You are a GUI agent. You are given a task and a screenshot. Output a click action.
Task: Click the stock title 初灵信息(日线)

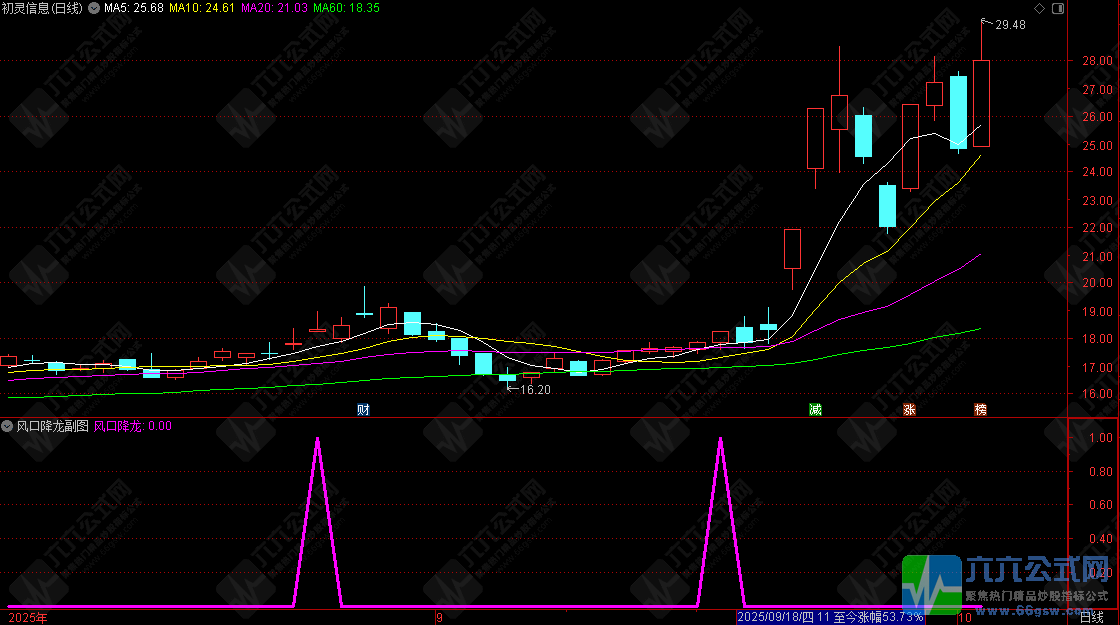pos(41,9)
